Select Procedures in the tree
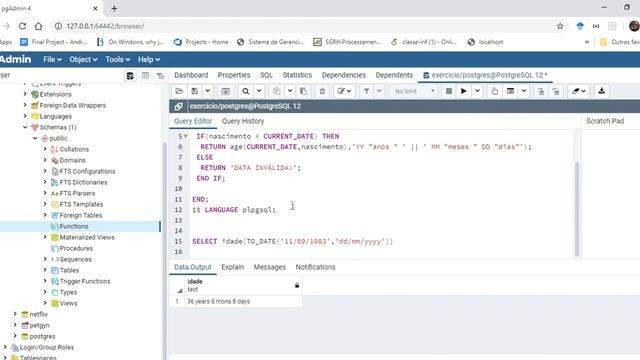The image size is (640, 360). pos(76,248)
